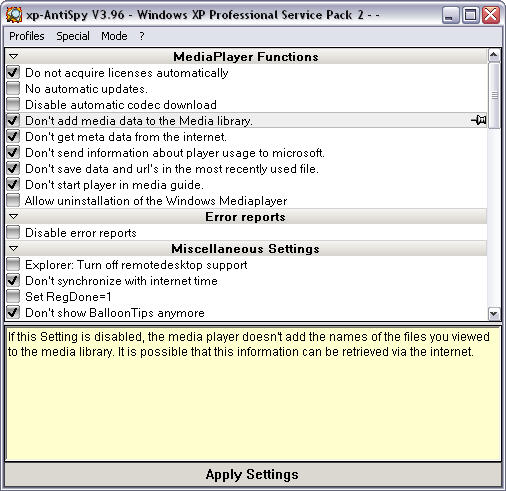The image size is (506, 491).
Task: Toggle 'Don't start player in media guide'
Action: [13, 184]
